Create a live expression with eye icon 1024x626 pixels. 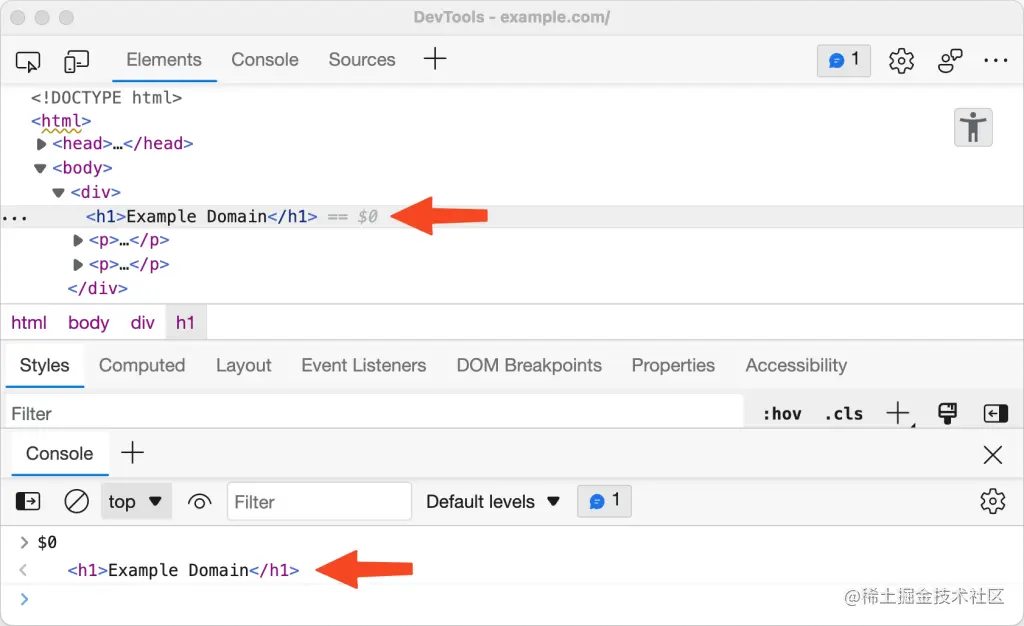pyautogui.click(x=200, y=502)
